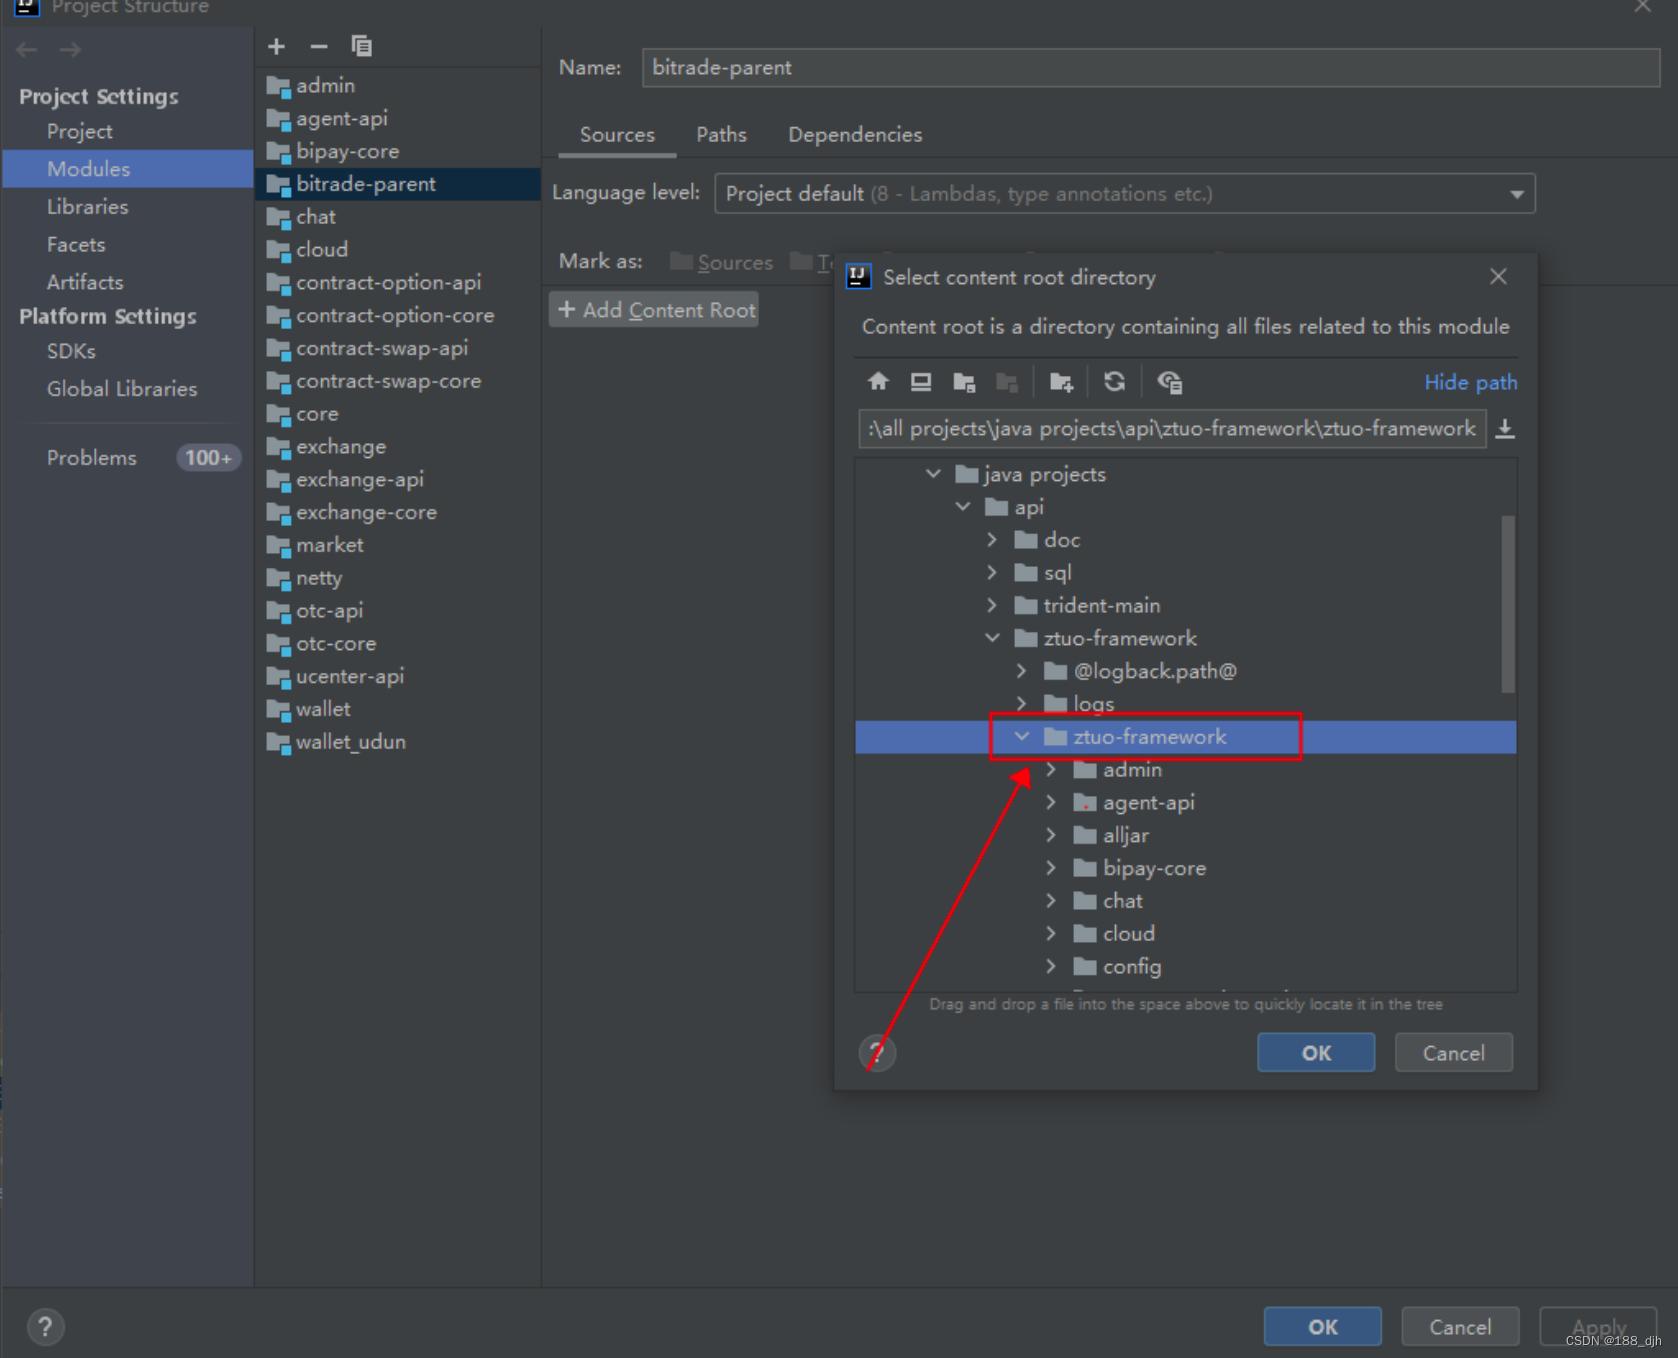Open Artifacts settings section
The height and width of the screenshot is (1358, 1678).
pos(85,282)
